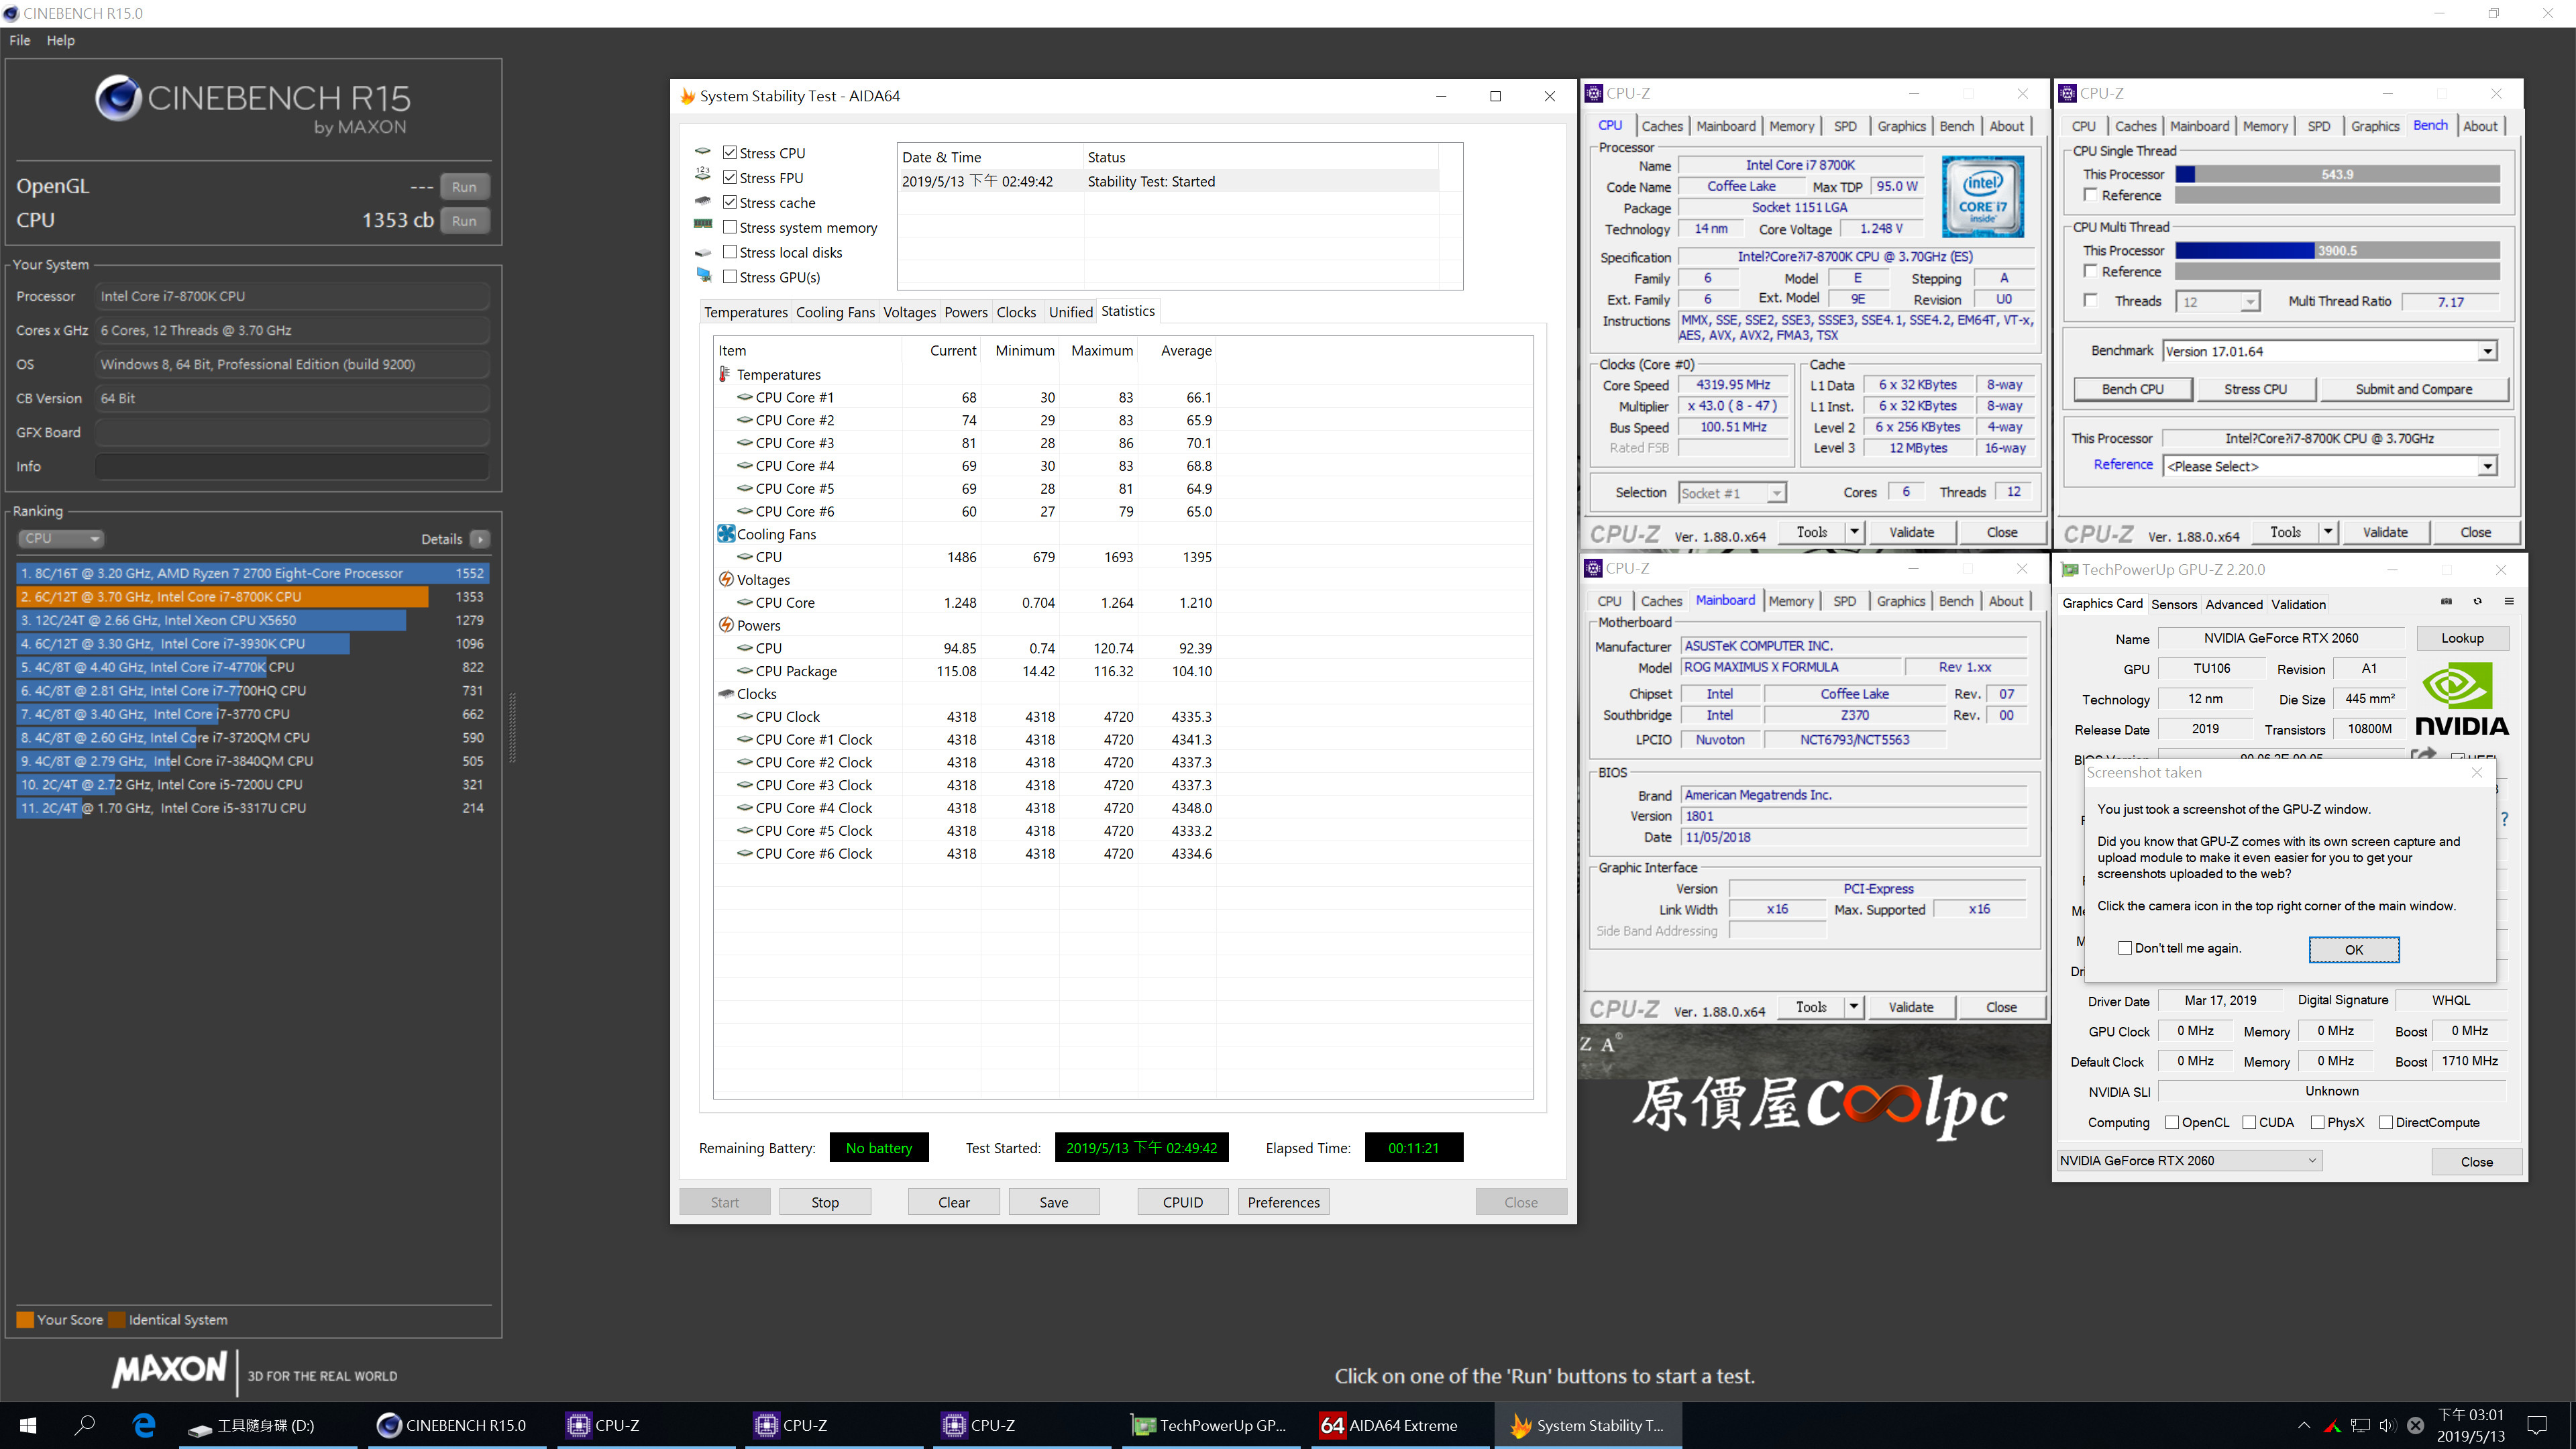2576x1449 pixels.
Task: Open the Cinebench Help menu
Action: coord(60,40)
